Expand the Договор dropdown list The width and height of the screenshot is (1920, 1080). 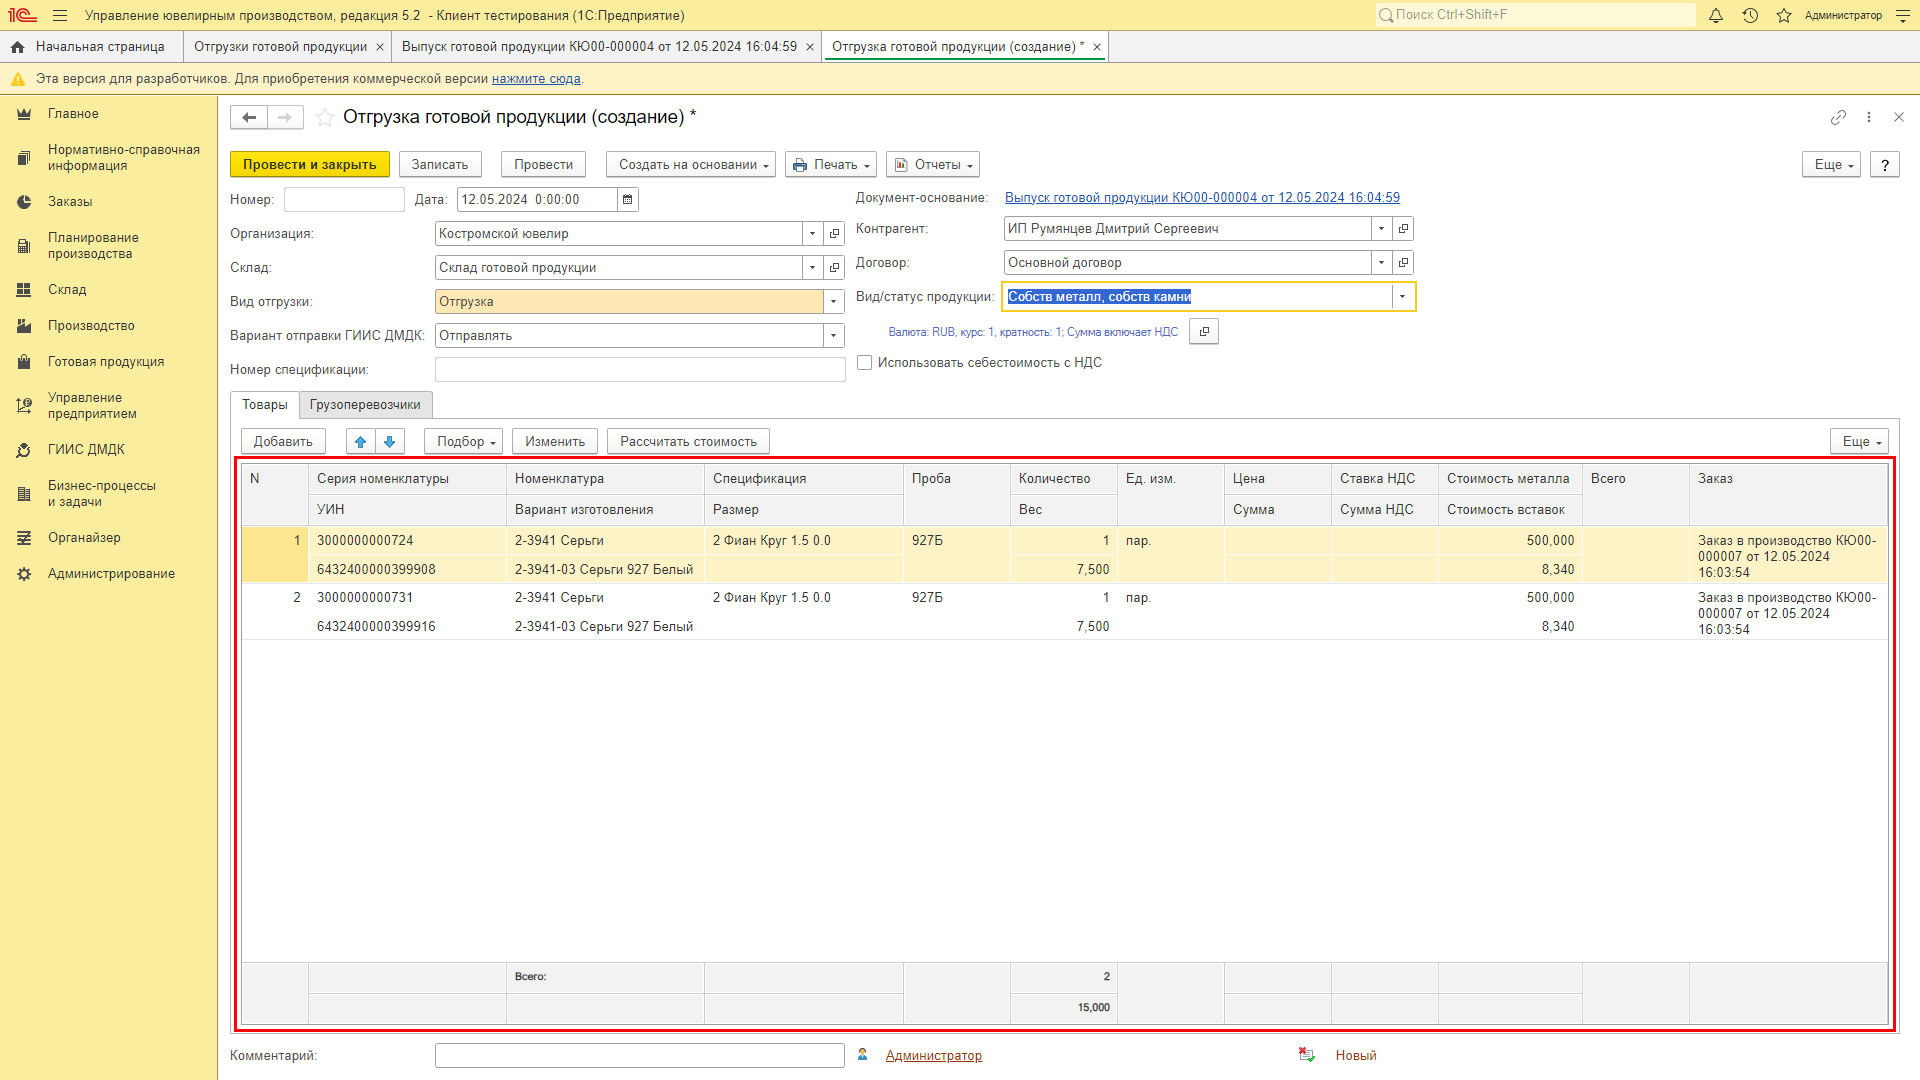1381,263
